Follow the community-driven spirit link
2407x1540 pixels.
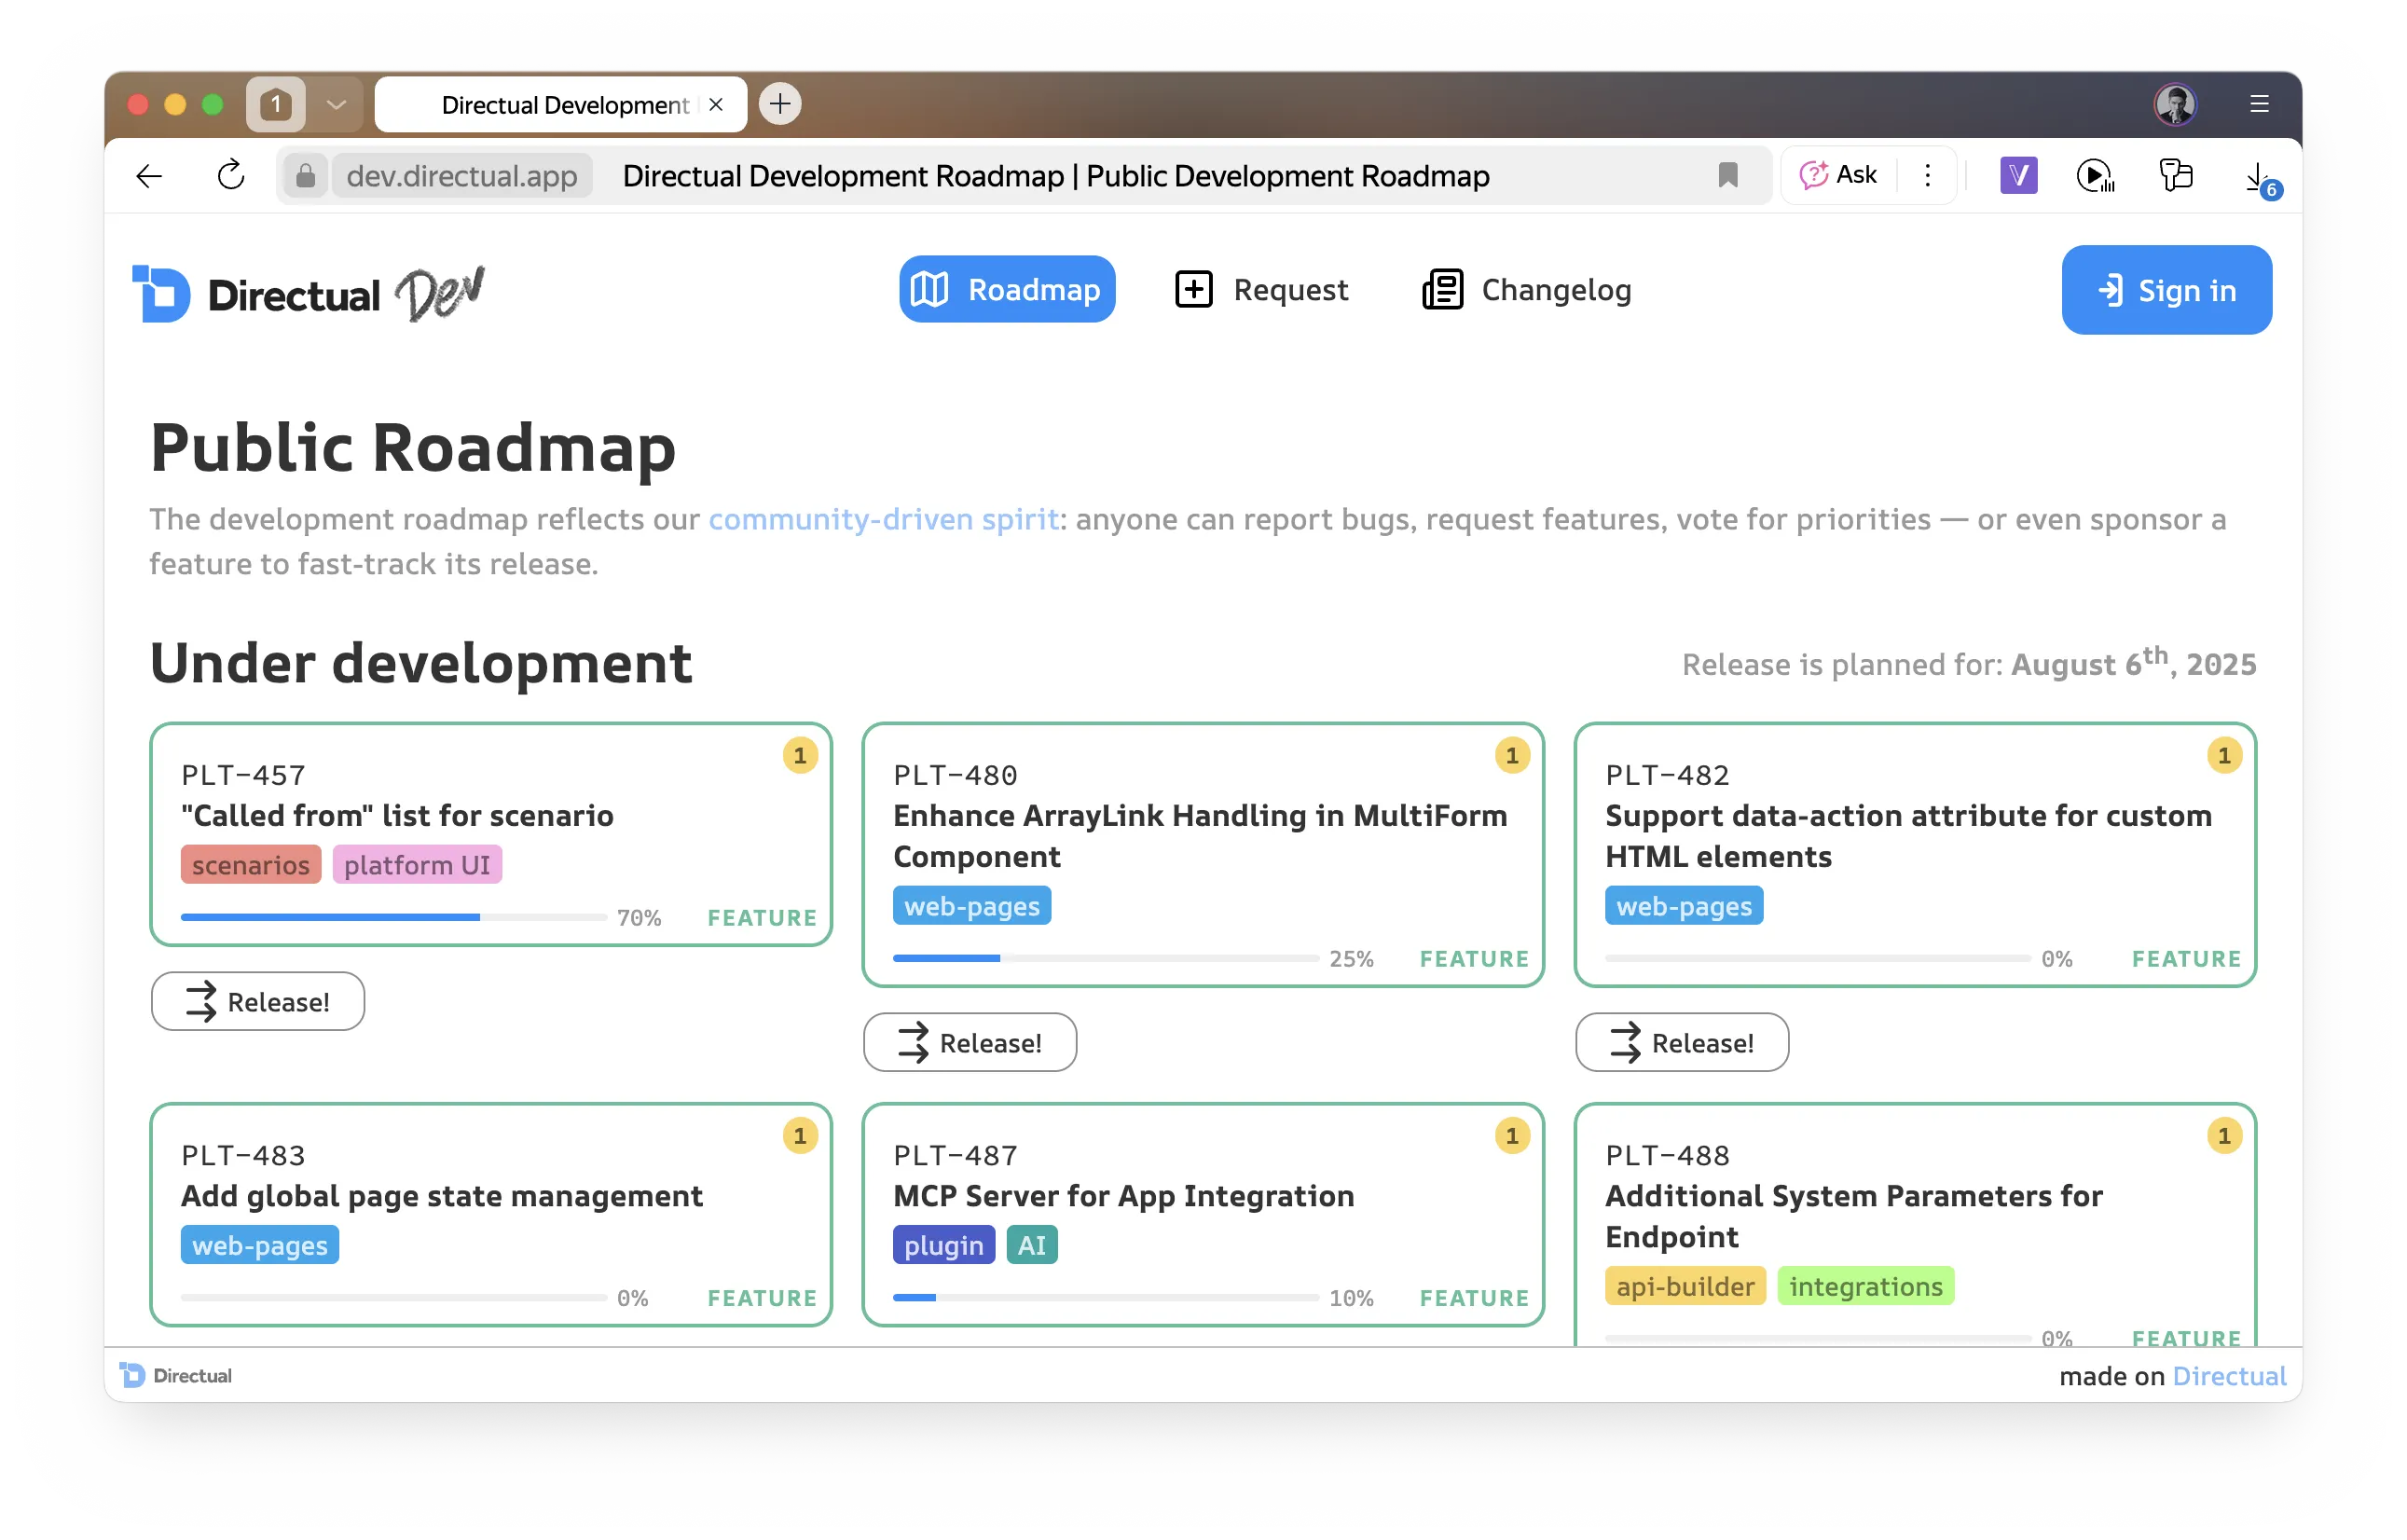pos(883,519)
